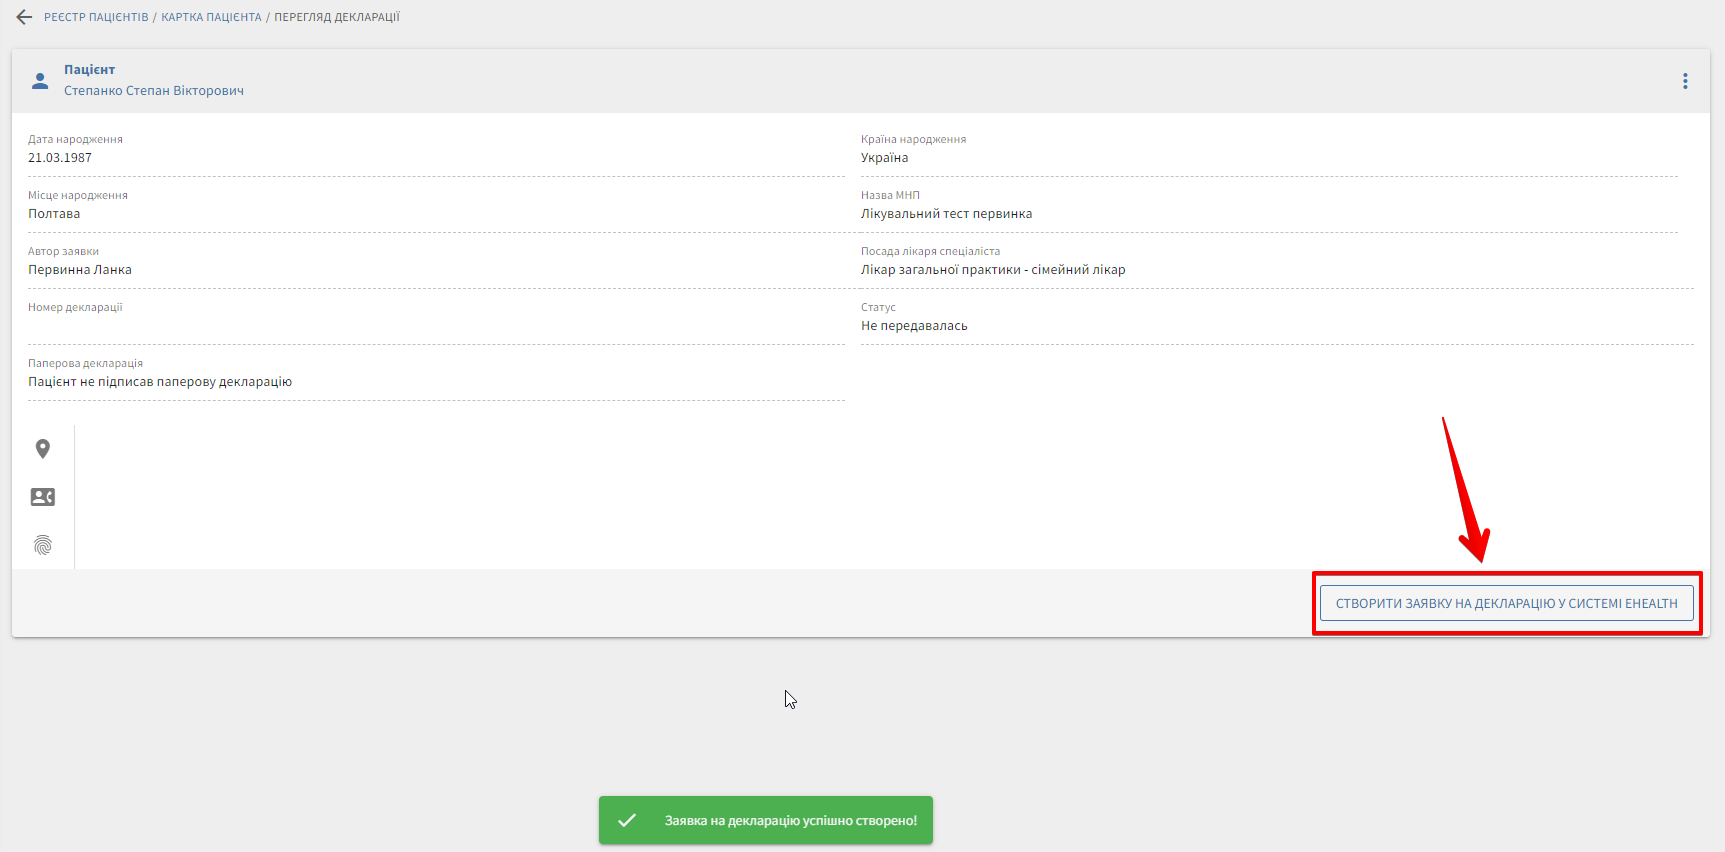Click the Перегляд декларації breadcrumb
The image size is (1725, 852).
[337, 17]
